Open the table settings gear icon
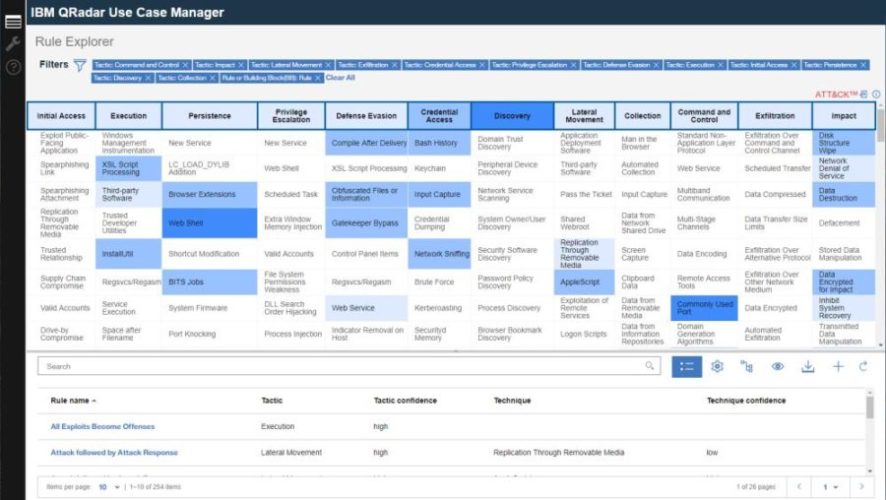 [717, 366]
